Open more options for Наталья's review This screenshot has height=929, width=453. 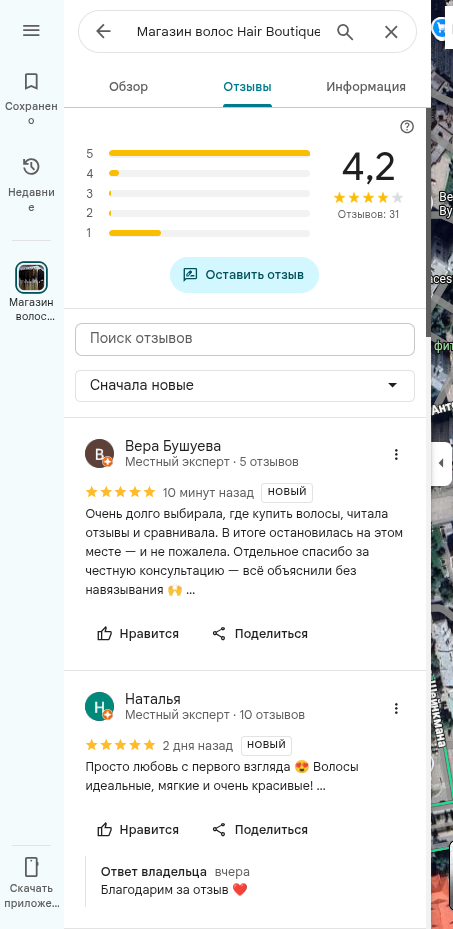pos(396,708)
